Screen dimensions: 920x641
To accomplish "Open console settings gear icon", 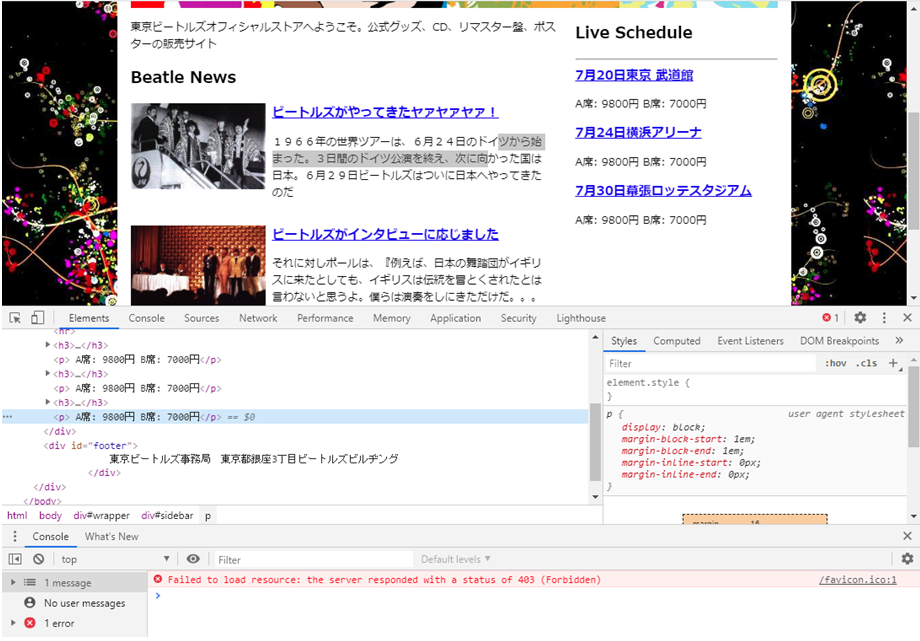I will click(907, 559).
